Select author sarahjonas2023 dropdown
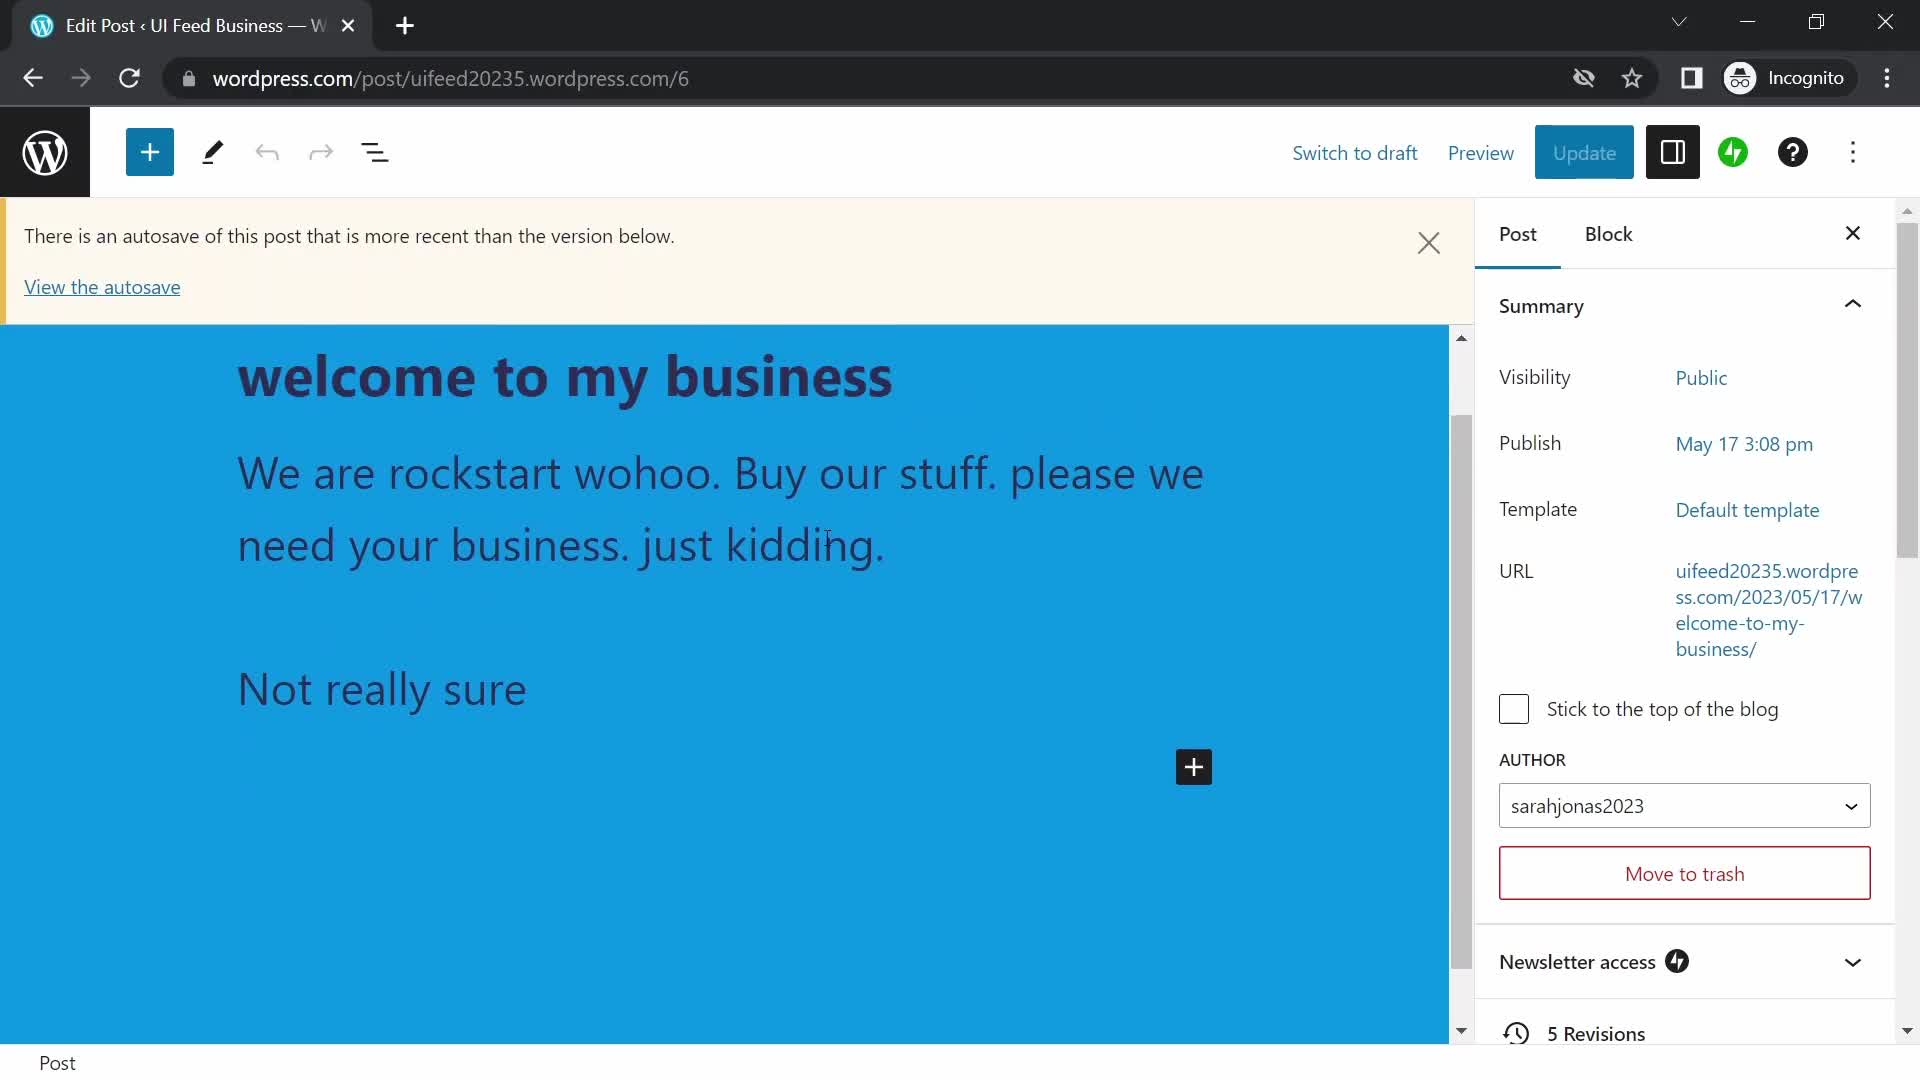The height and width of the screenshot is (1080, 1920). pos(1684,806)
